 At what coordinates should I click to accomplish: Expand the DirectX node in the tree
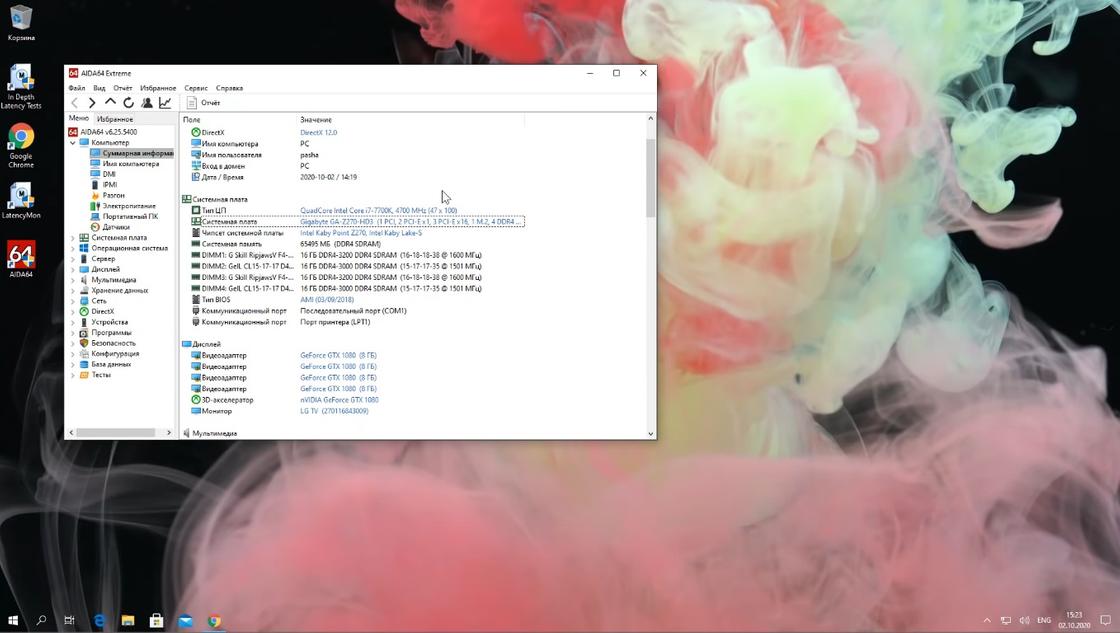coord(73,311)
